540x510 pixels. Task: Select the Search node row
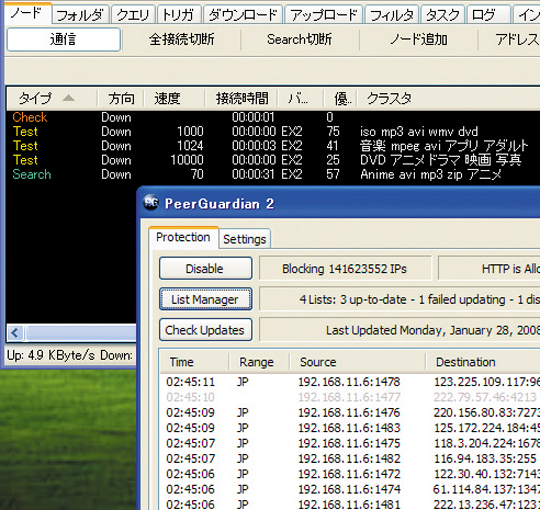point(273,174)
